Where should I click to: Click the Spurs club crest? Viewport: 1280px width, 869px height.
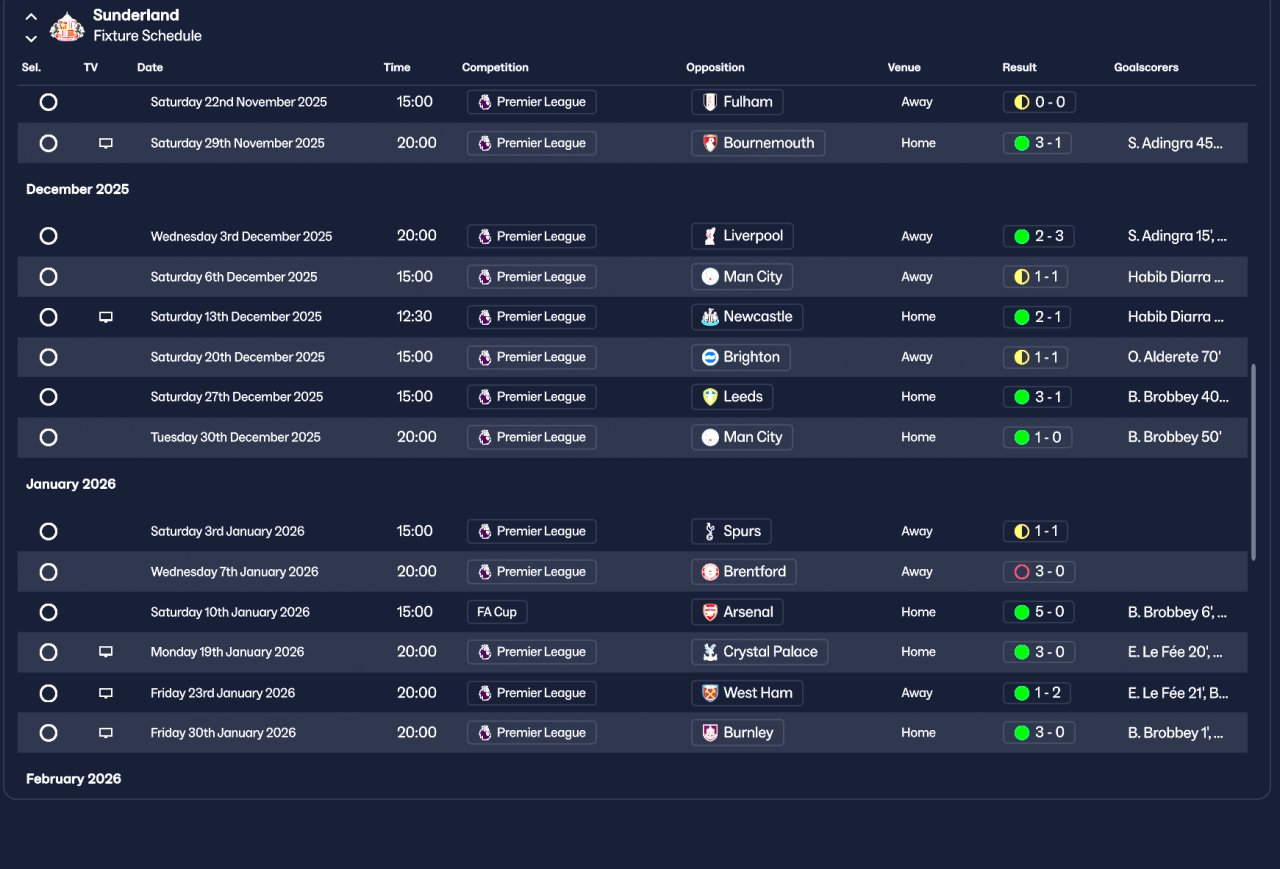[710, 532]
